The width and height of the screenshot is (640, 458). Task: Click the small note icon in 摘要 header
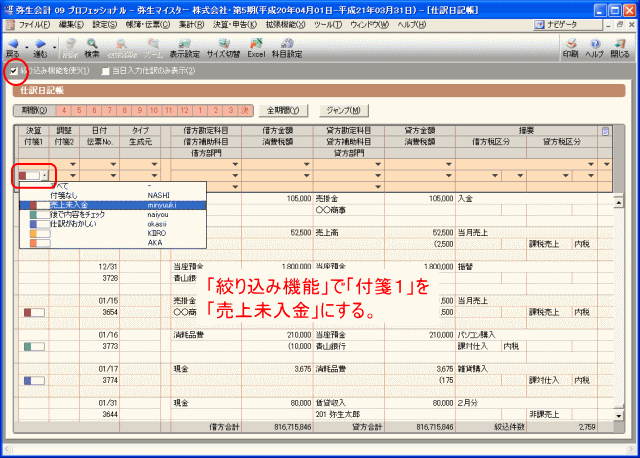tap(605, 131)
